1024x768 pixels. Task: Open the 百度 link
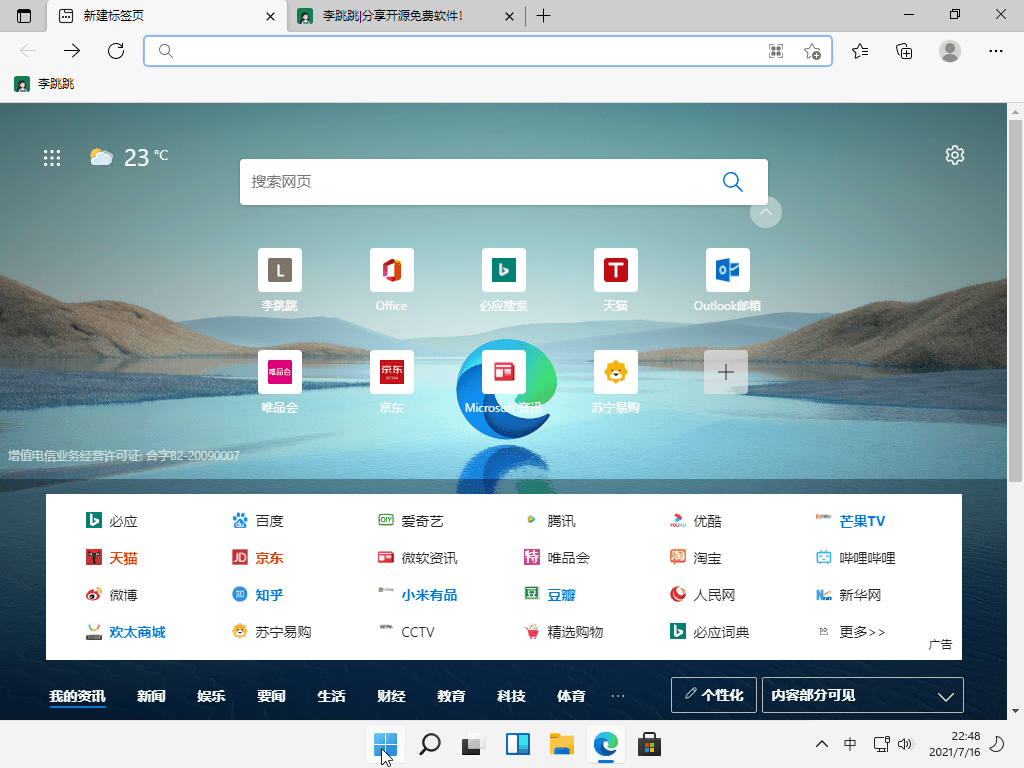click(x=258, y=520)
